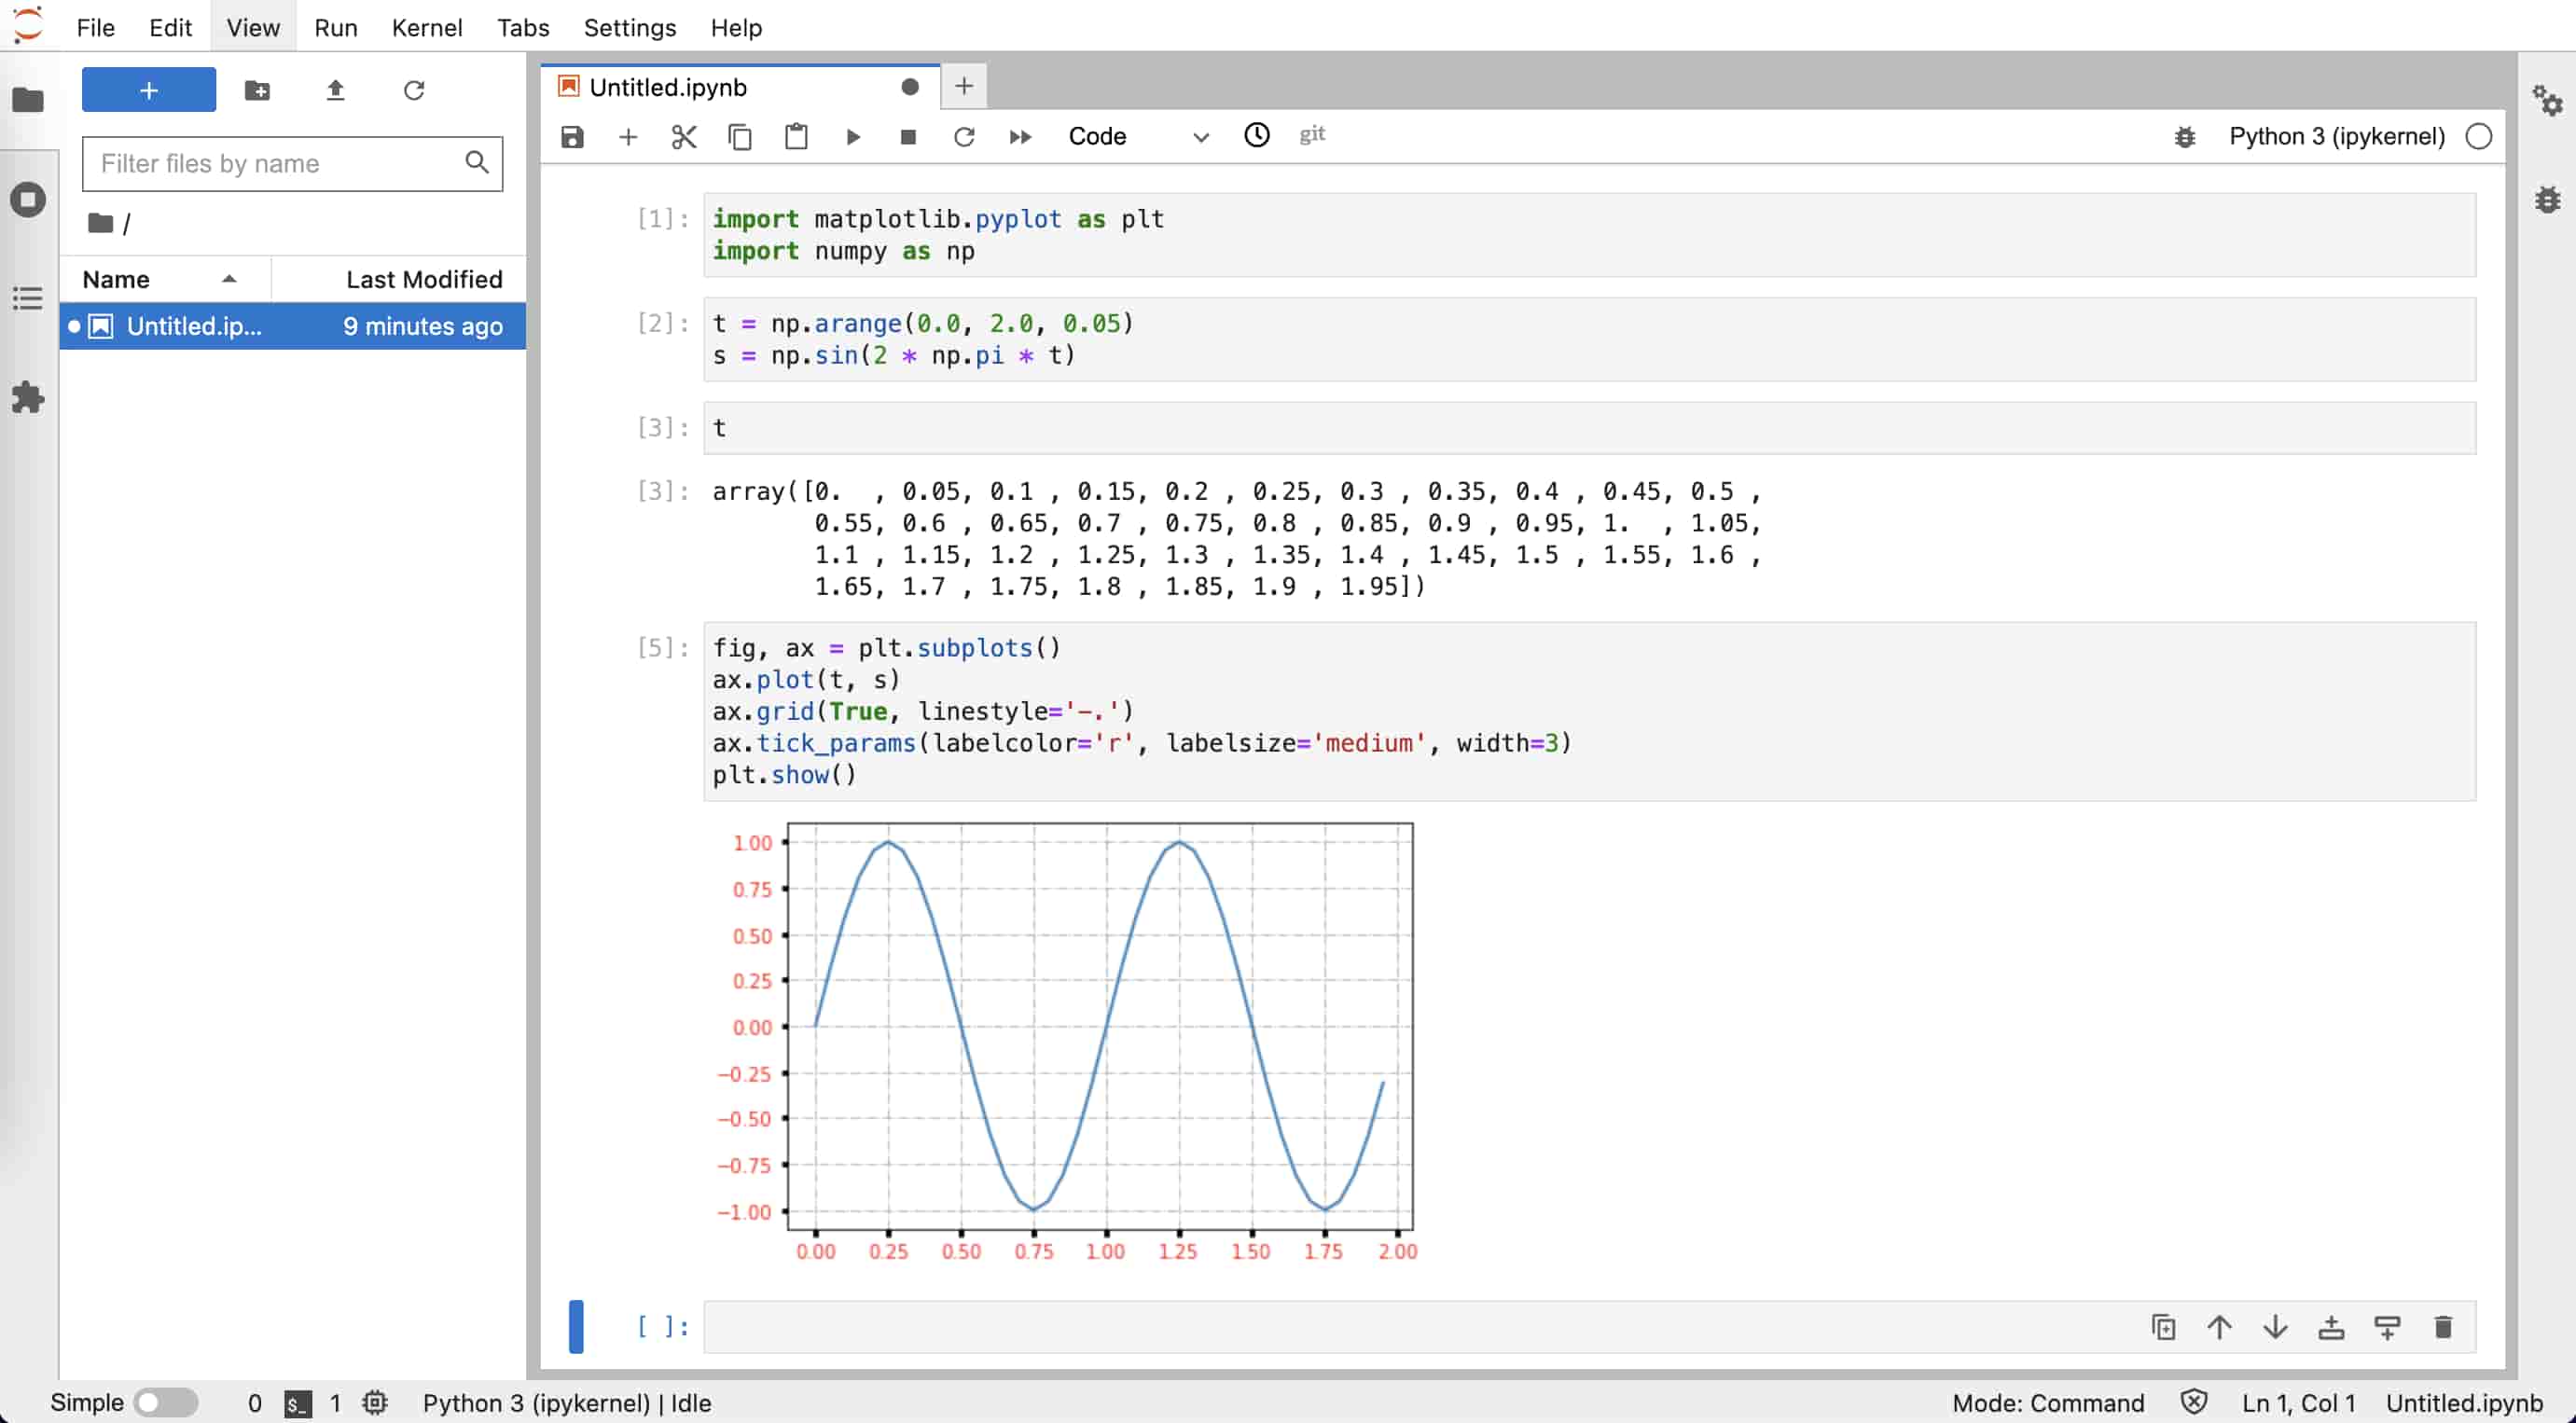Refresh the file browser list
Viewport: 2576px width, 1423px height.
click(x=414, y=90)
